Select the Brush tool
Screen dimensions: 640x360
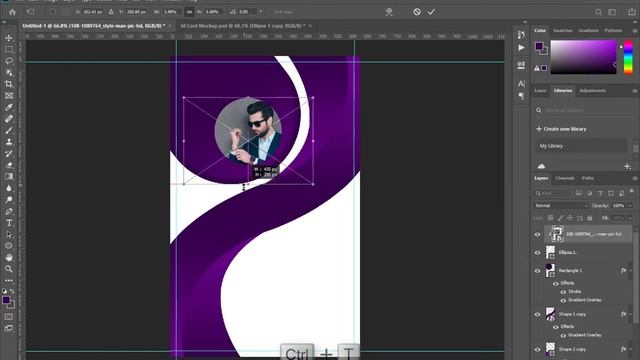pyautogui.click(x=9, y=131)
